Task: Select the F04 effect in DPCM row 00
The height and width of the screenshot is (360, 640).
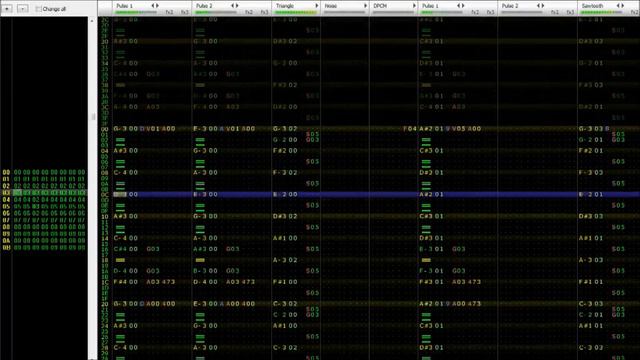Action: point(410,129)
